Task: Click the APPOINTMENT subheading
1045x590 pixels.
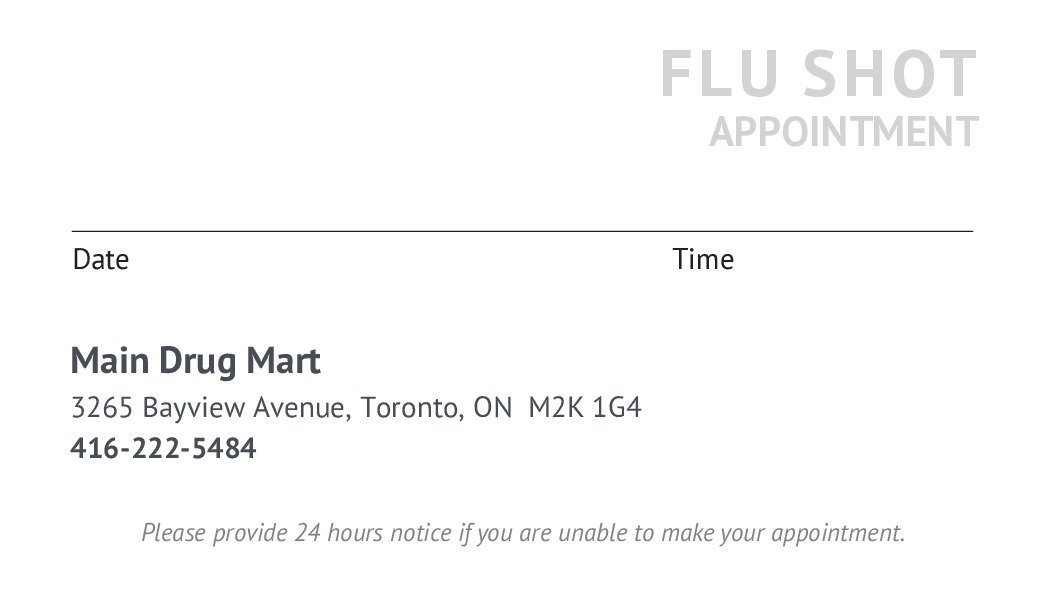Action: [x=843, y=132]
